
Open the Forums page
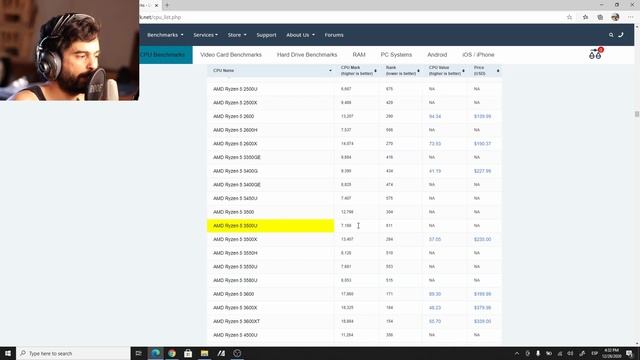334,35
